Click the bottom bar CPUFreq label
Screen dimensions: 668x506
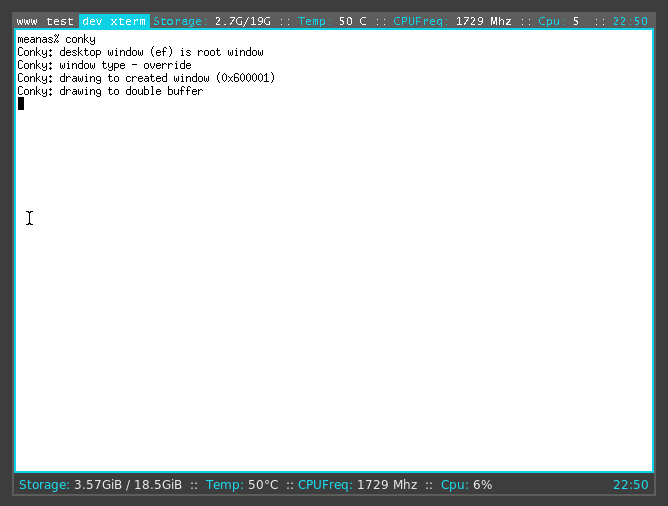(325, 485)
